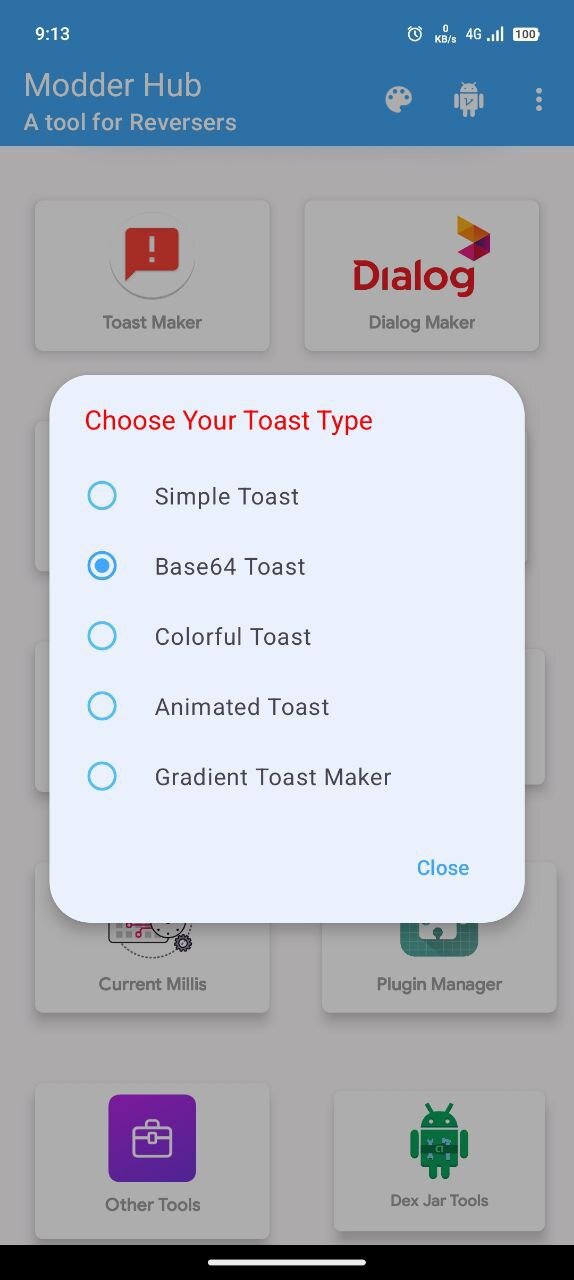Close the toast type dialog
The width and height of the screenshot is (574, 1280).
(x=443, y=868)
